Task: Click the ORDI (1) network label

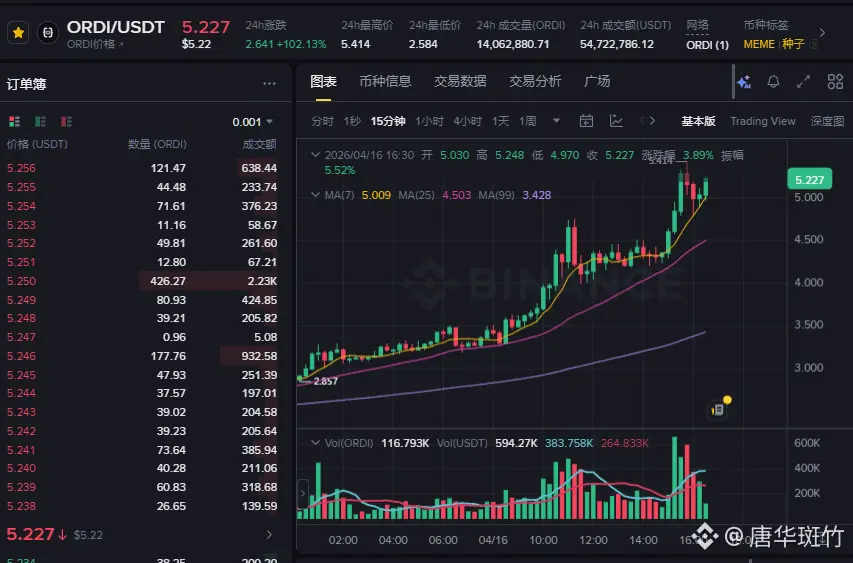Action: [x=707, y=45]
